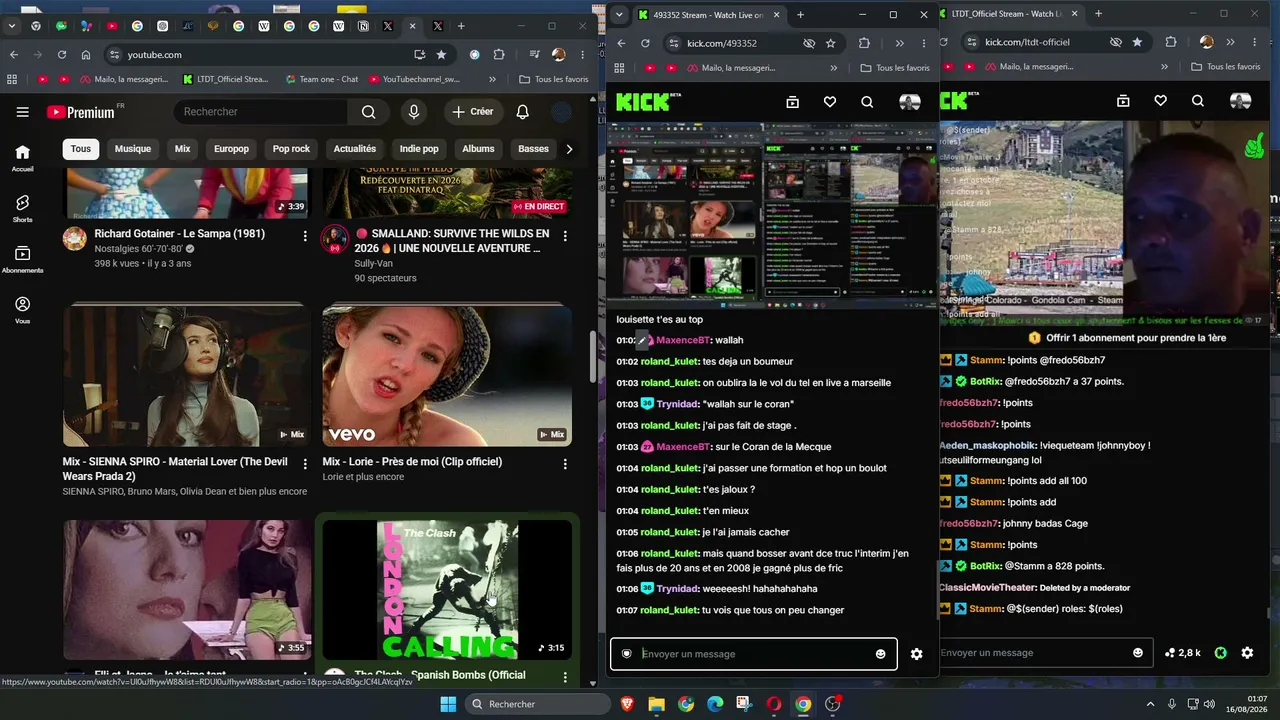
Task: Open the YouTube hamburger guide menu
Action: coord(22,112)
